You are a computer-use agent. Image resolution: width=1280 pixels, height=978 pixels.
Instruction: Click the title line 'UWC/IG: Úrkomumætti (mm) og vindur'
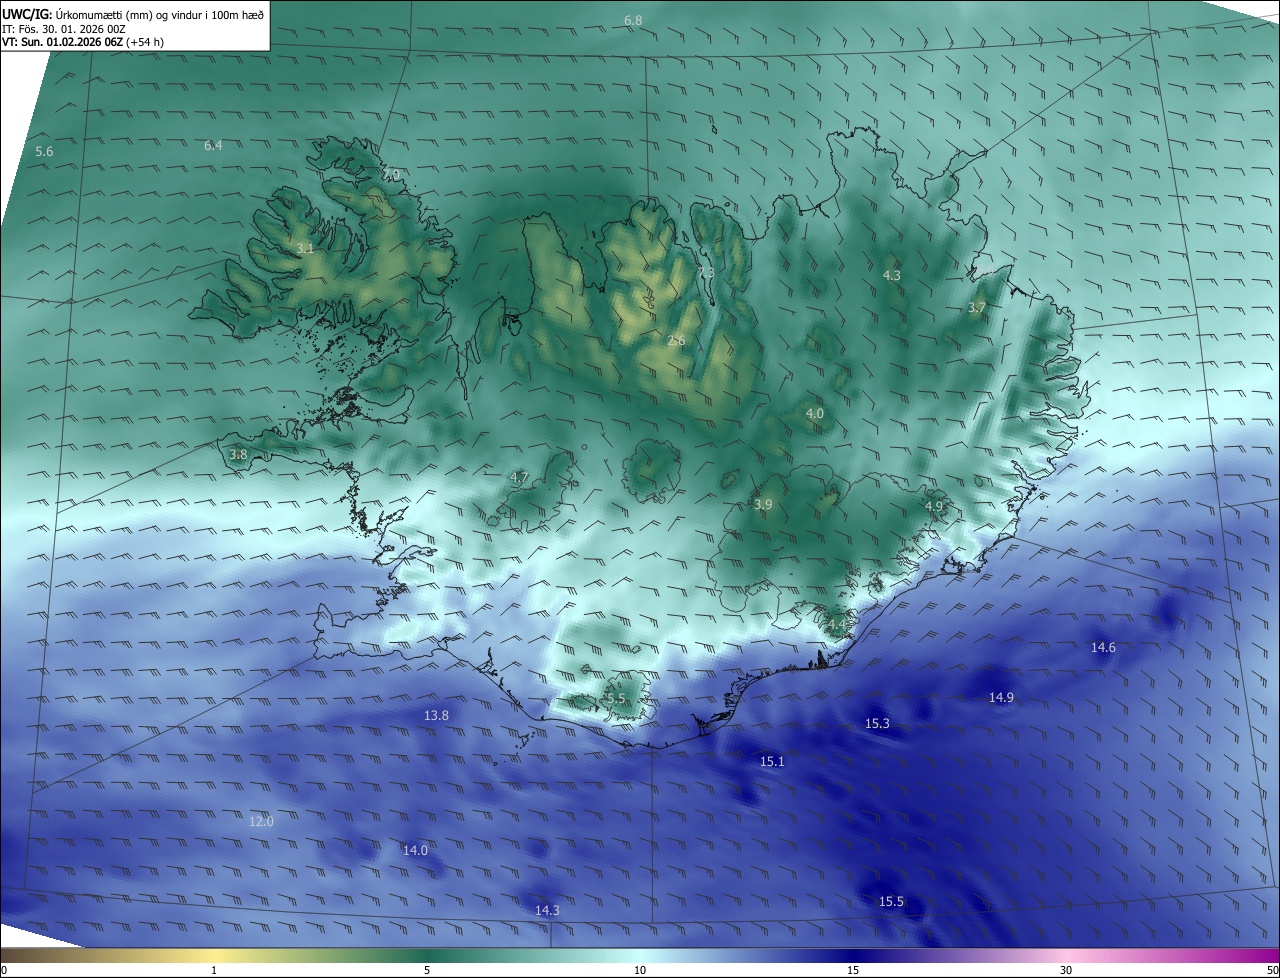pyautogui.click(x=133, y=14)
